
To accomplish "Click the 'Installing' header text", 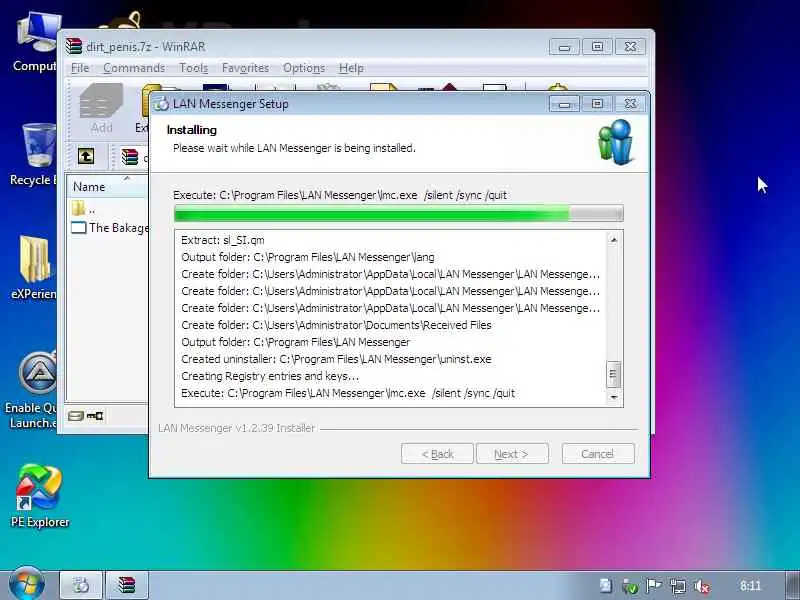I will click(x=192, y=130).
